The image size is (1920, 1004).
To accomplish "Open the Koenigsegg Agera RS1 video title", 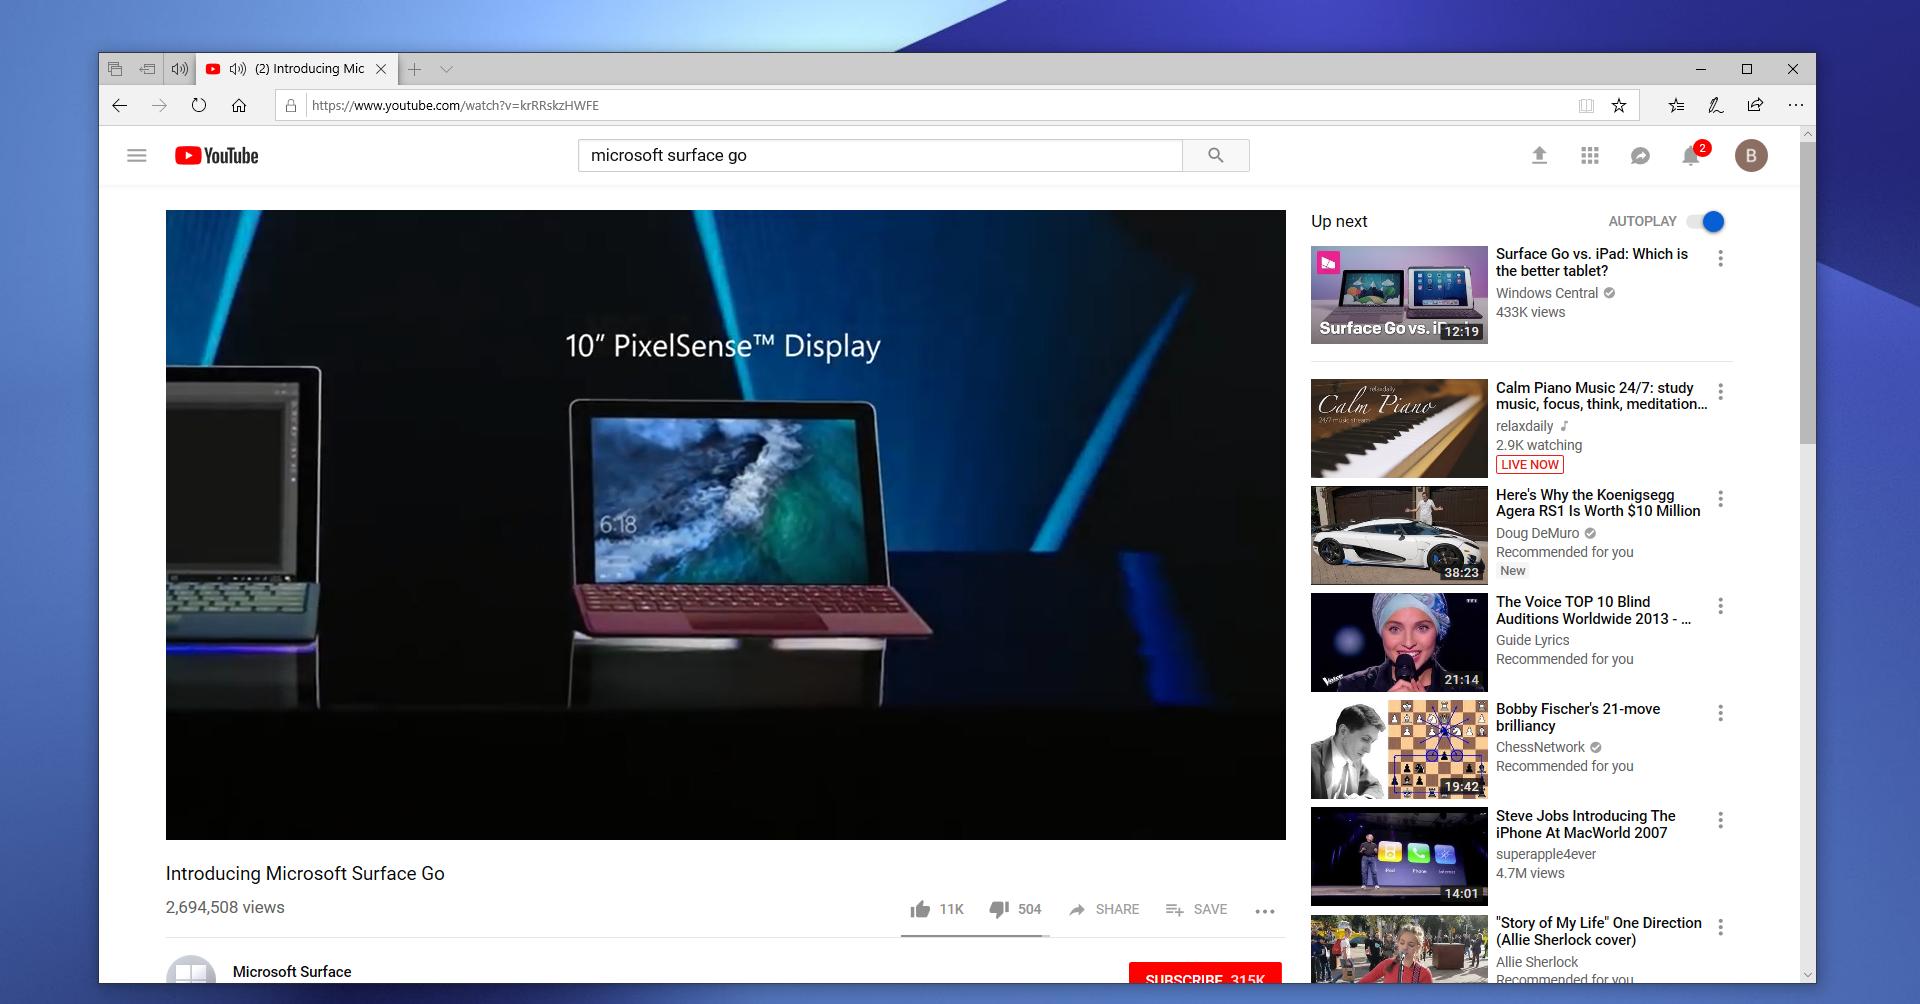I will point(1598,503).
